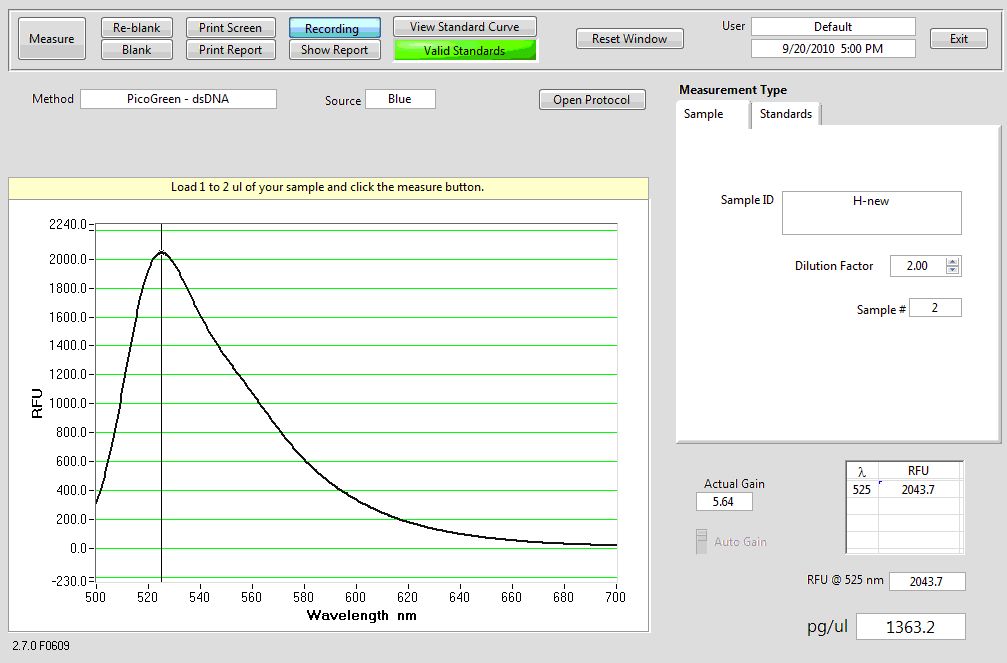Toggle the Recording button
Screen dimensions: 1007x663
335,28
